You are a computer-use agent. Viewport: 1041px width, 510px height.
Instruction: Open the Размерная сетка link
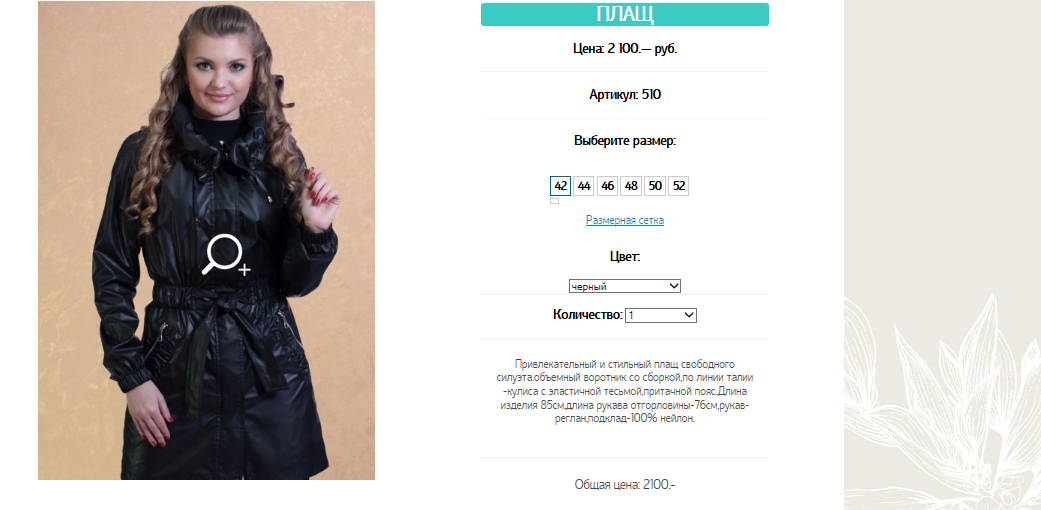[x=625, y=220]
